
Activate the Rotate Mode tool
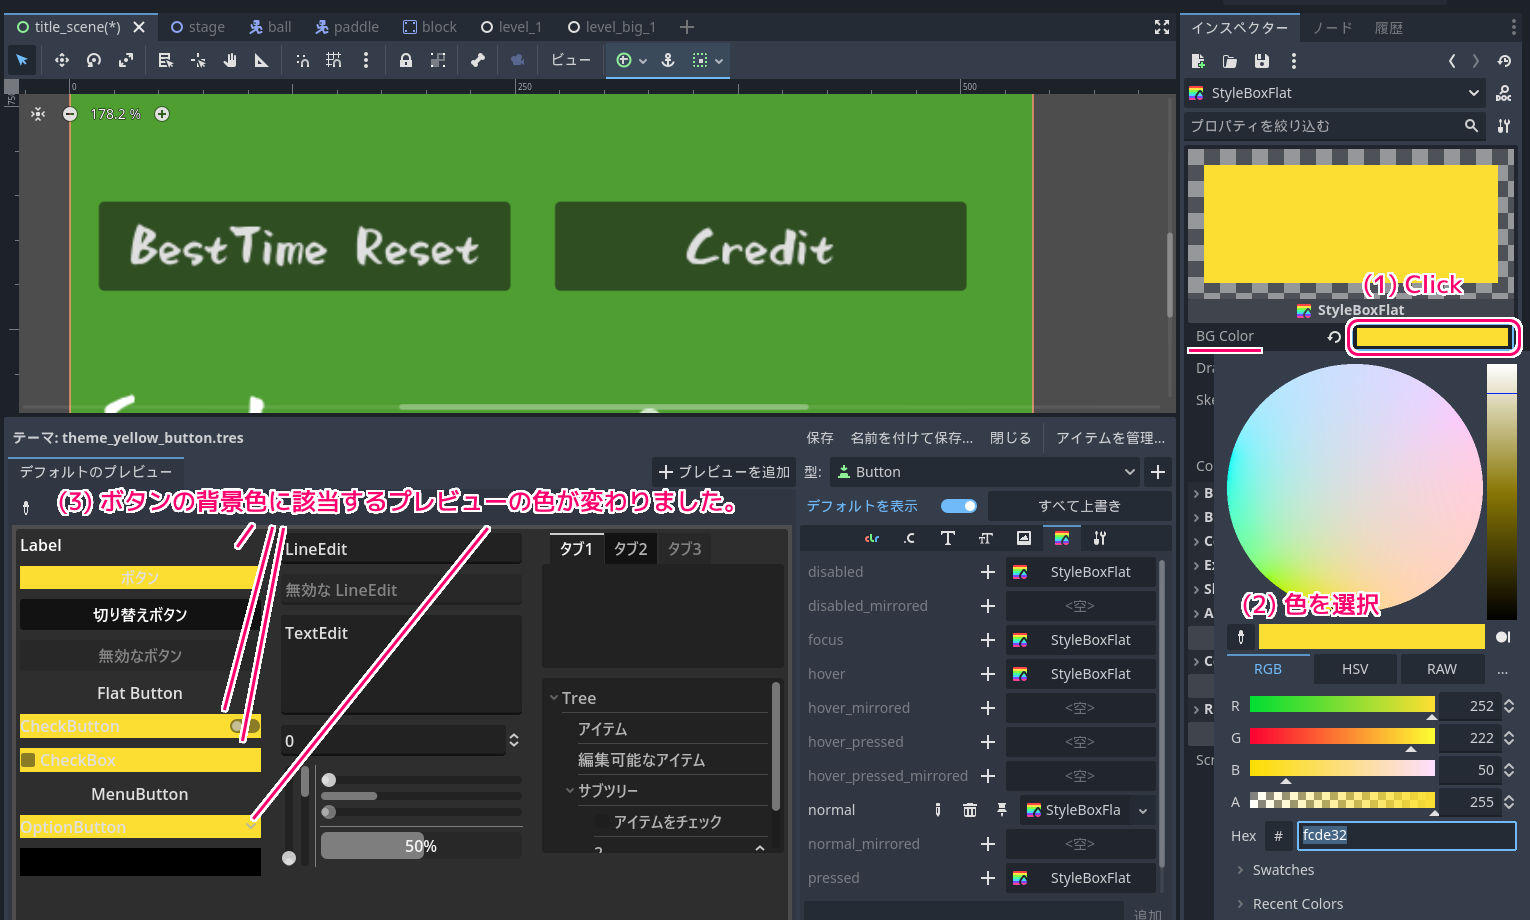pos(94,60)
